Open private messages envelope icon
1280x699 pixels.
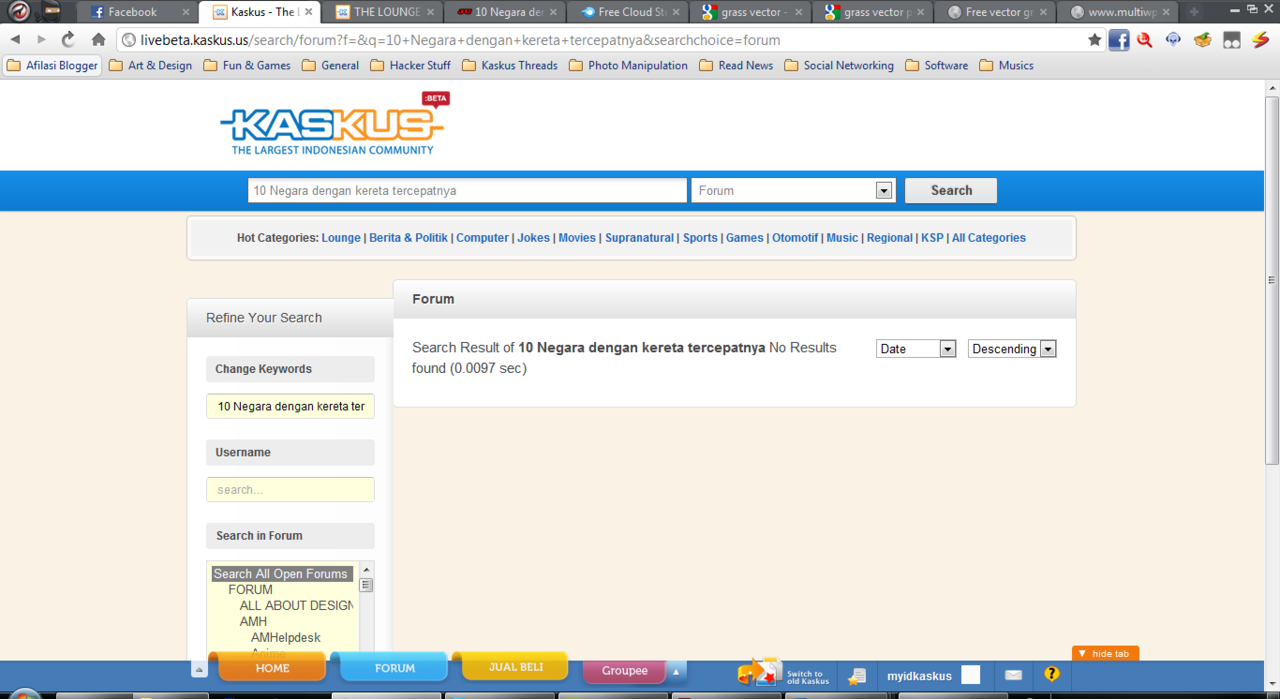1013,675
